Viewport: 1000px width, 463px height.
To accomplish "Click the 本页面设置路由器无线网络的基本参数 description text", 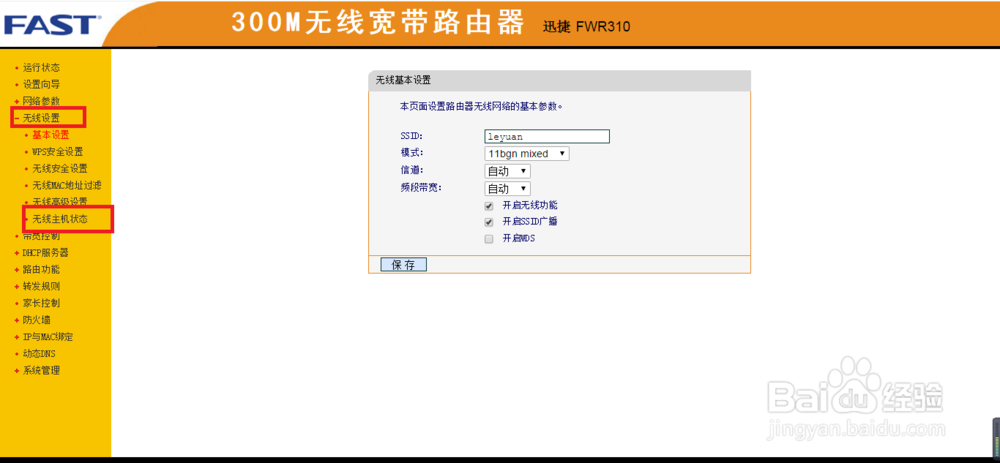I will click(482, 107).
